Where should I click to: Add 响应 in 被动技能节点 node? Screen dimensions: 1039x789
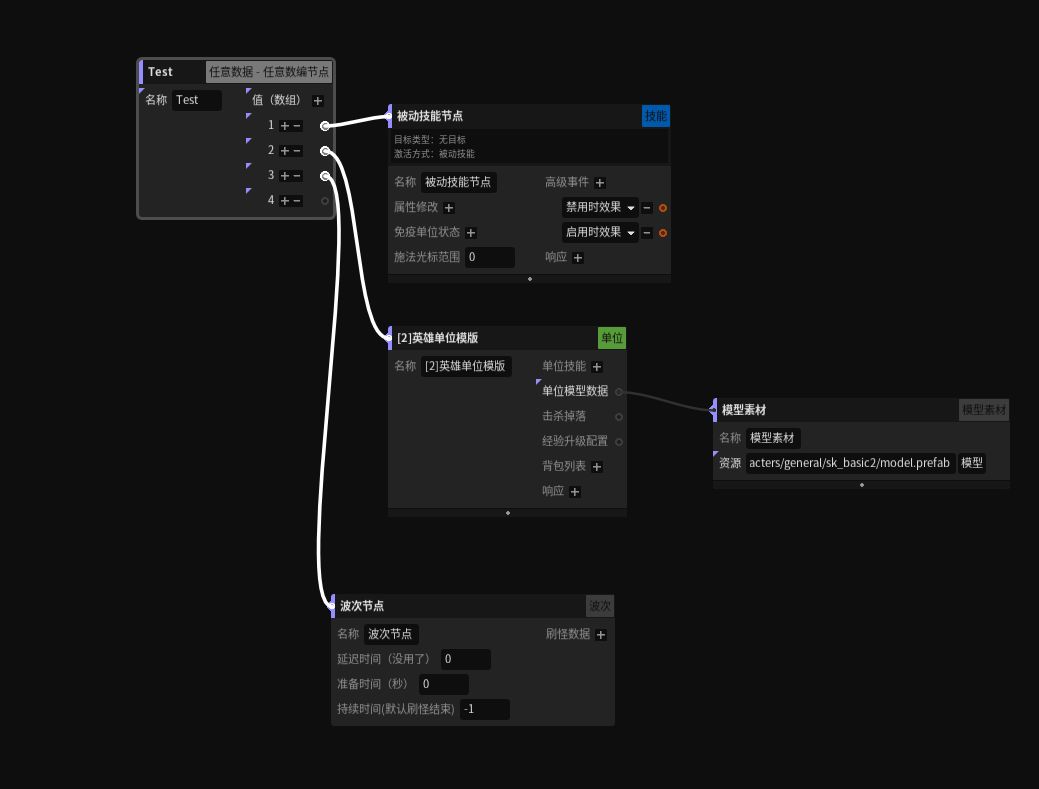click(x=578, y=258)
